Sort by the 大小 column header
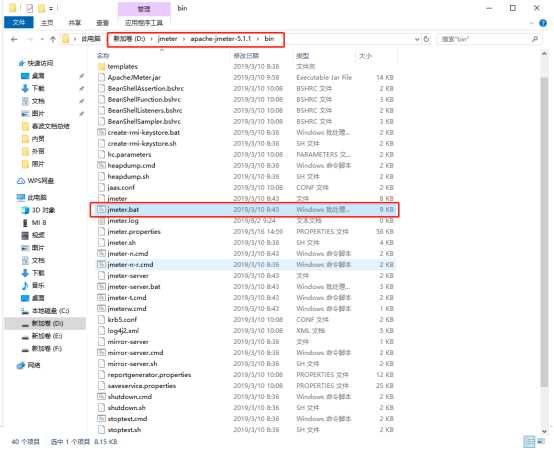This screenshot has height=452, width=554. click(x=365, y=55)
